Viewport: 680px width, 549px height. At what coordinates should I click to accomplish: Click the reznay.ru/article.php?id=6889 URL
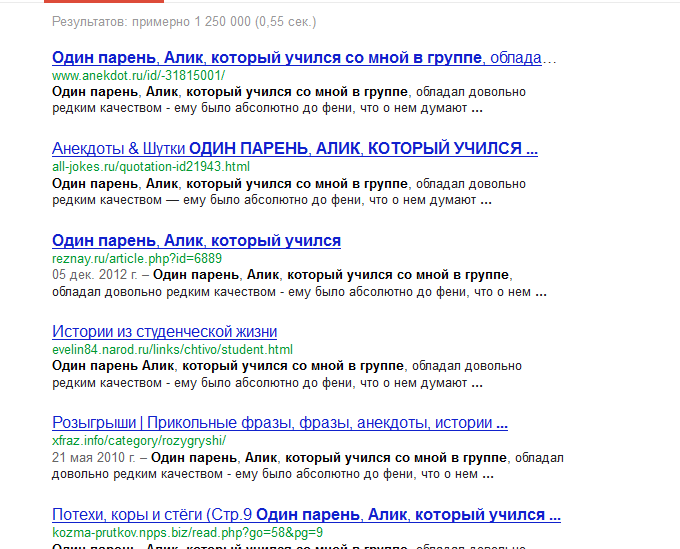click(x=137, y=258)
